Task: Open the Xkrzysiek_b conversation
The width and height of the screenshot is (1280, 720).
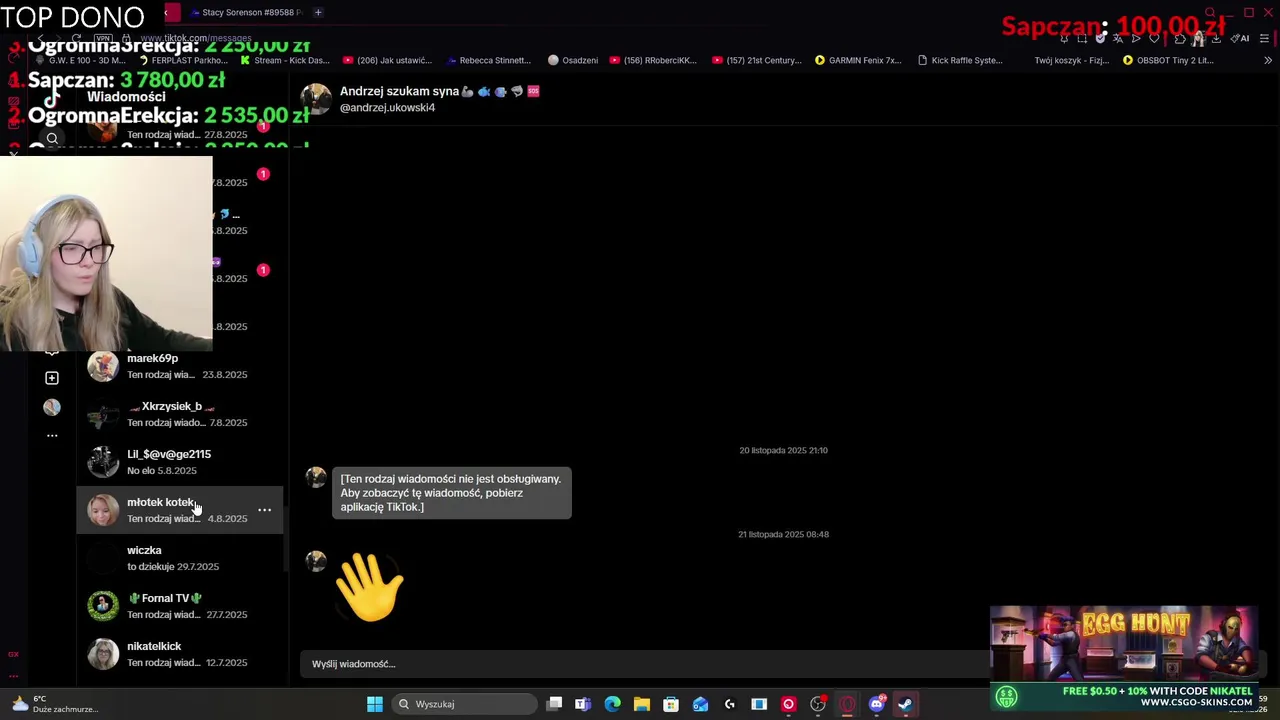Action: click(x=180, y=414)
